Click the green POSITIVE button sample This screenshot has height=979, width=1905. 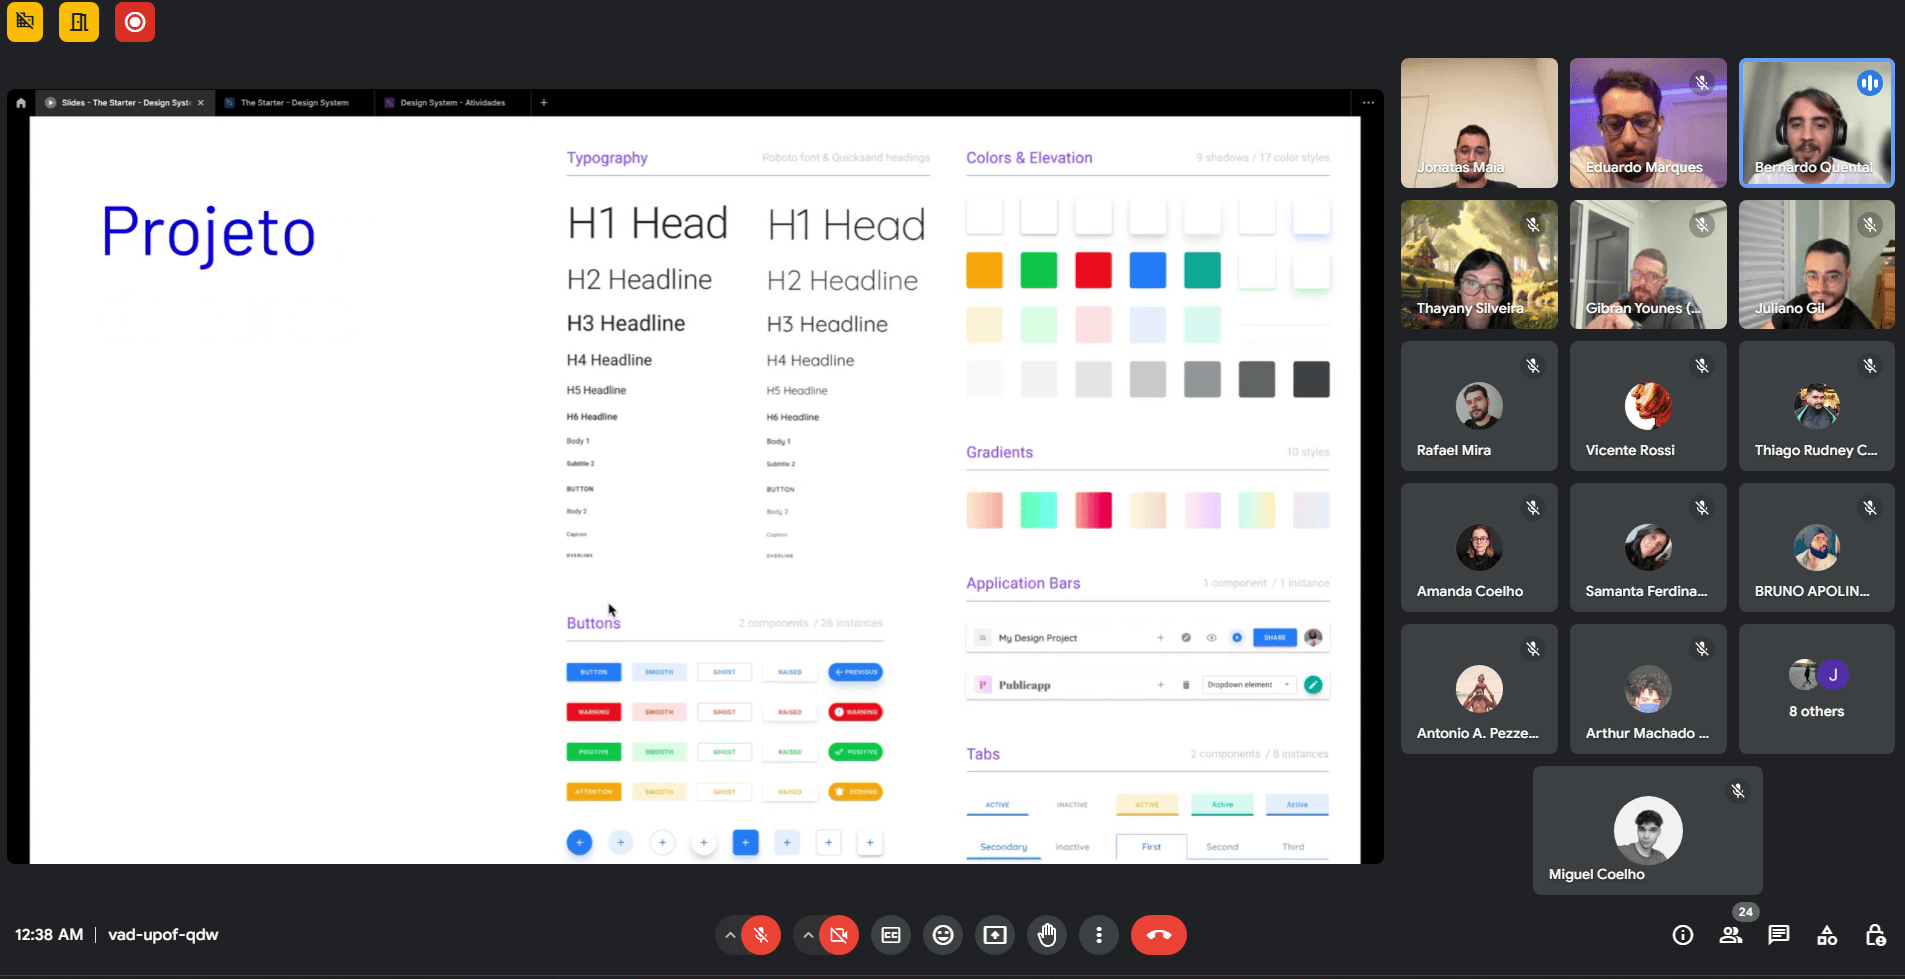[x=594, y=752]
